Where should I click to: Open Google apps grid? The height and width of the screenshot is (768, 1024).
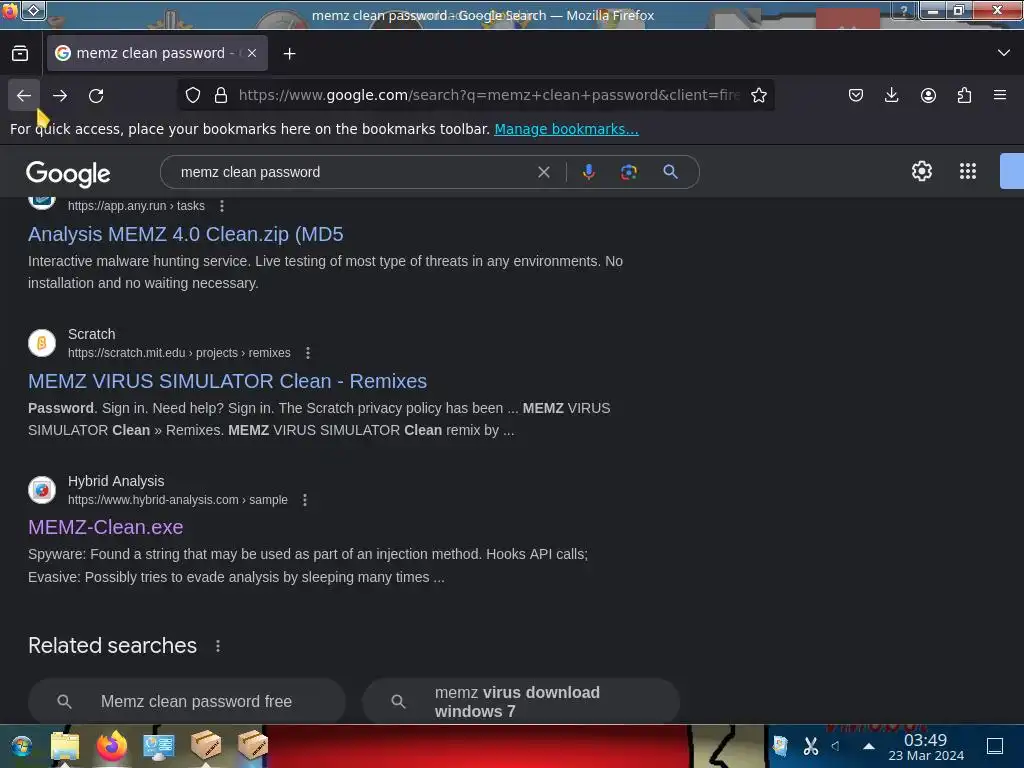pos(968,171)
